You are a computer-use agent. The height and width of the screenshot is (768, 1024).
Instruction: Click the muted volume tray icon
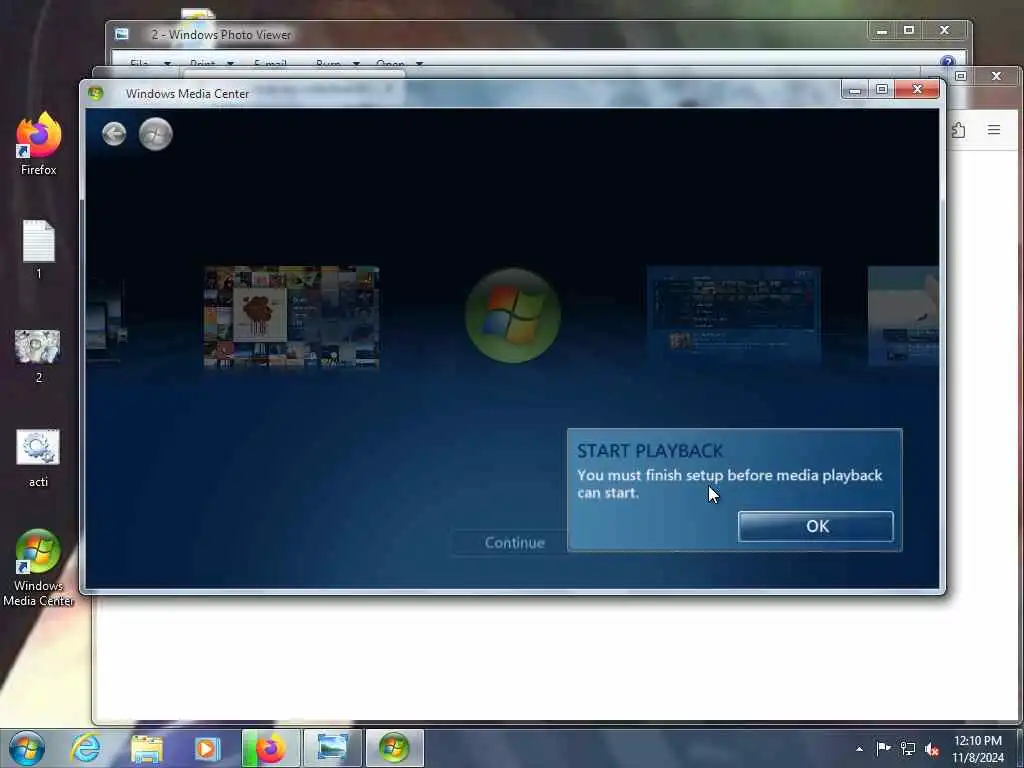click(x=932, y=749)
